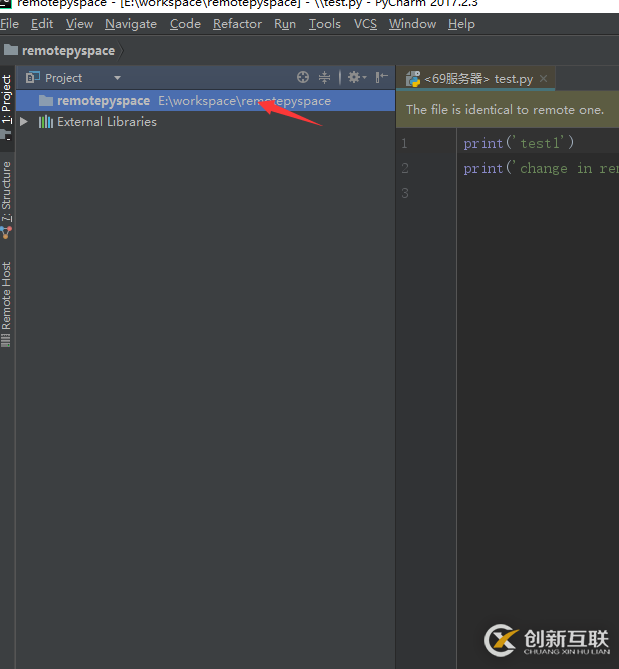Click the libraries icon beside External Libraries
Screen dimensions: 619x669
click(x=46, y=122)
